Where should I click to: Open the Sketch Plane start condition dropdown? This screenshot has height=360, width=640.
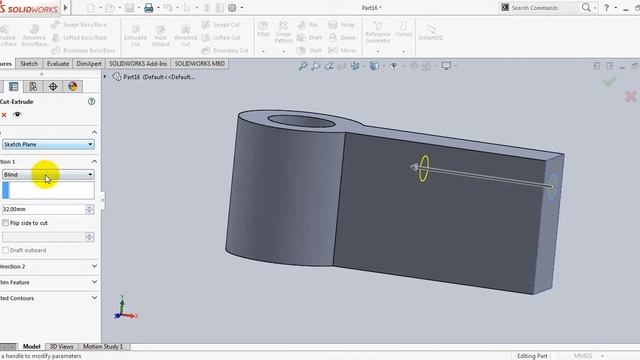(x=48, y=144)
